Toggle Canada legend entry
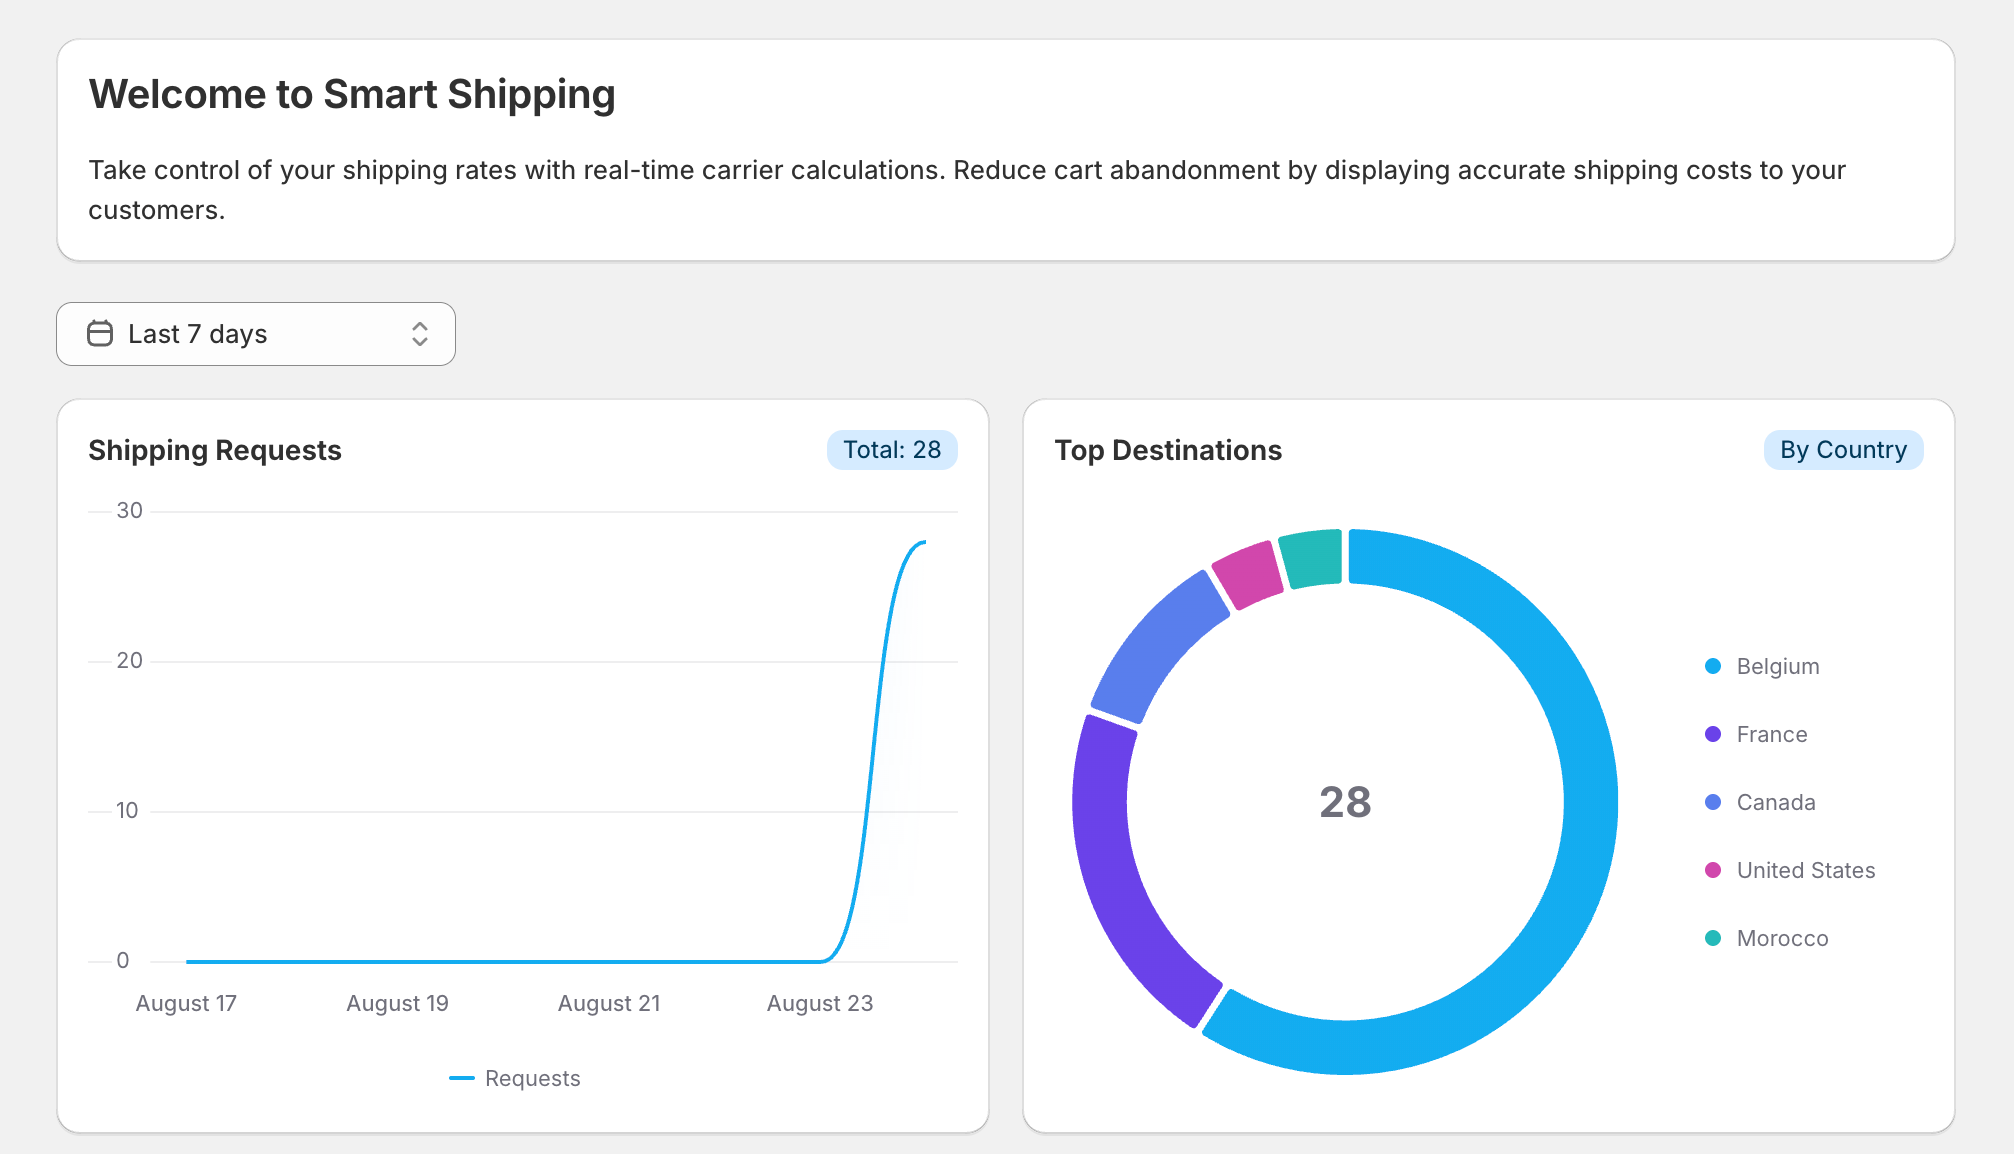The width and height of the screenshot is (2014, 1154). coord(1774,802)
